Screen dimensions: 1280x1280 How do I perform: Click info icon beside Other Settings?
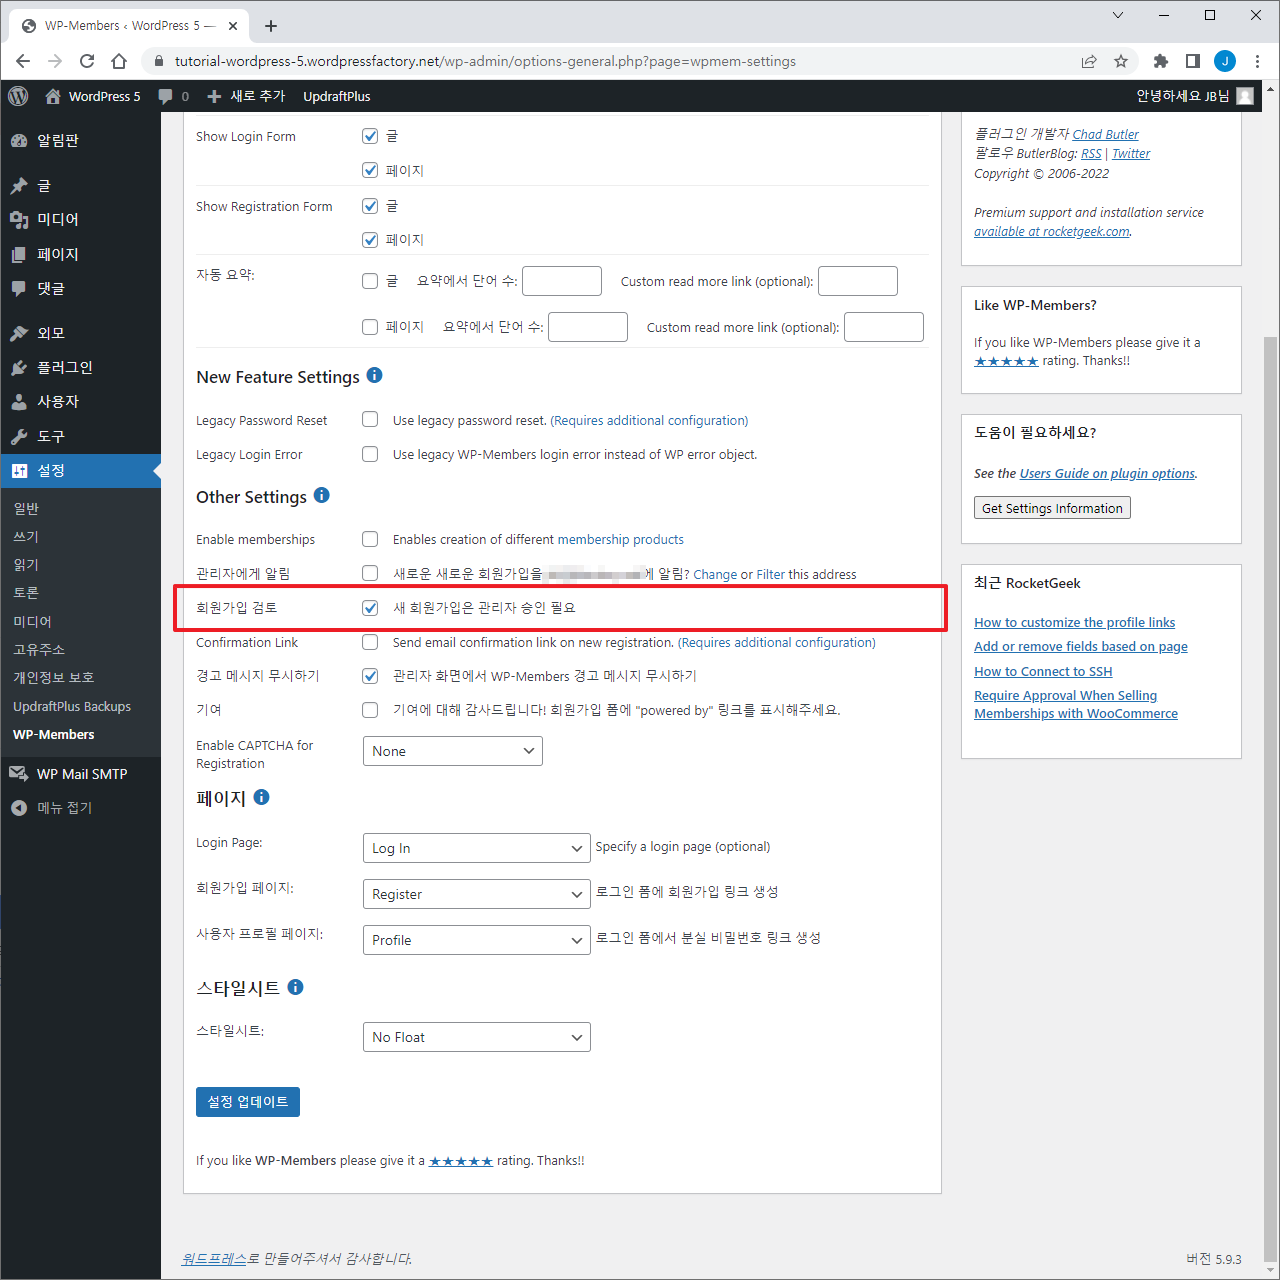(322, 495)
